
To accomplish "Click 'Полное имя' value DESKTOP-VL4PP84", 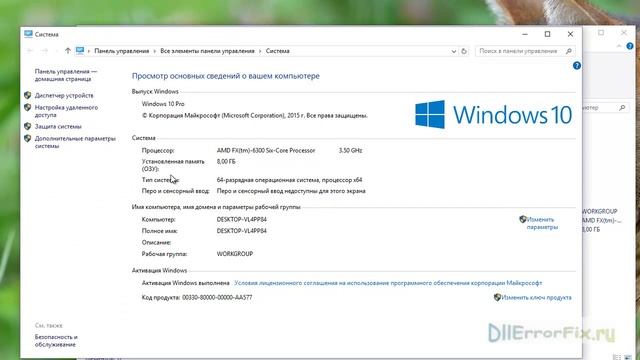I will pyautogui.click(x=242, y=231).
